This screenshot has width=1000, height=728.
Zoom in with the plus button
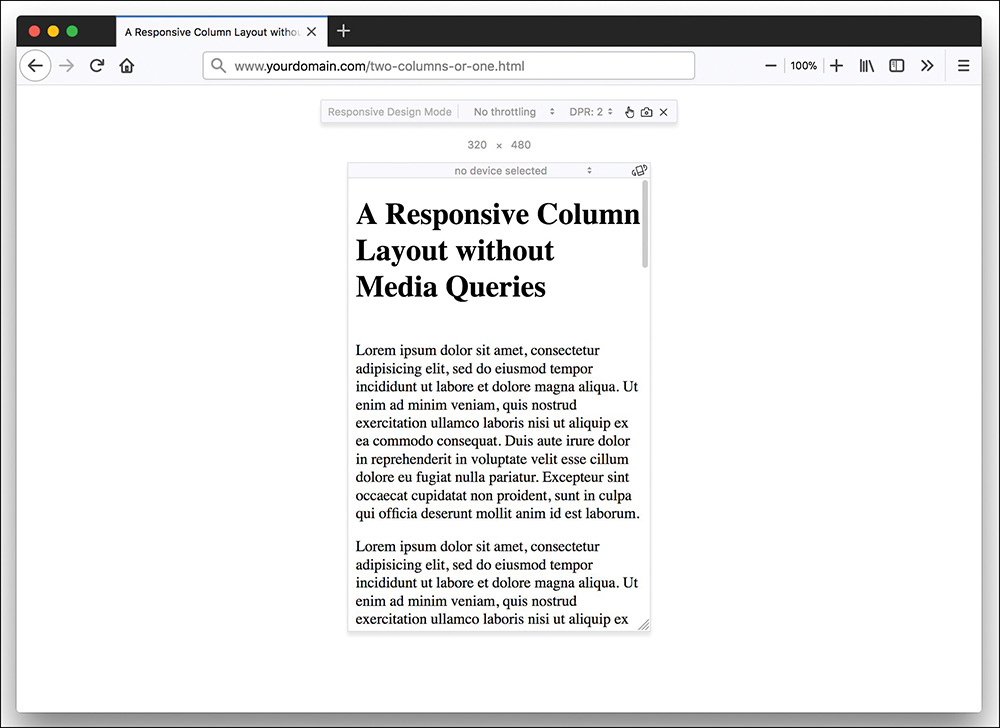pyautogui.click(x=836, y=65)
